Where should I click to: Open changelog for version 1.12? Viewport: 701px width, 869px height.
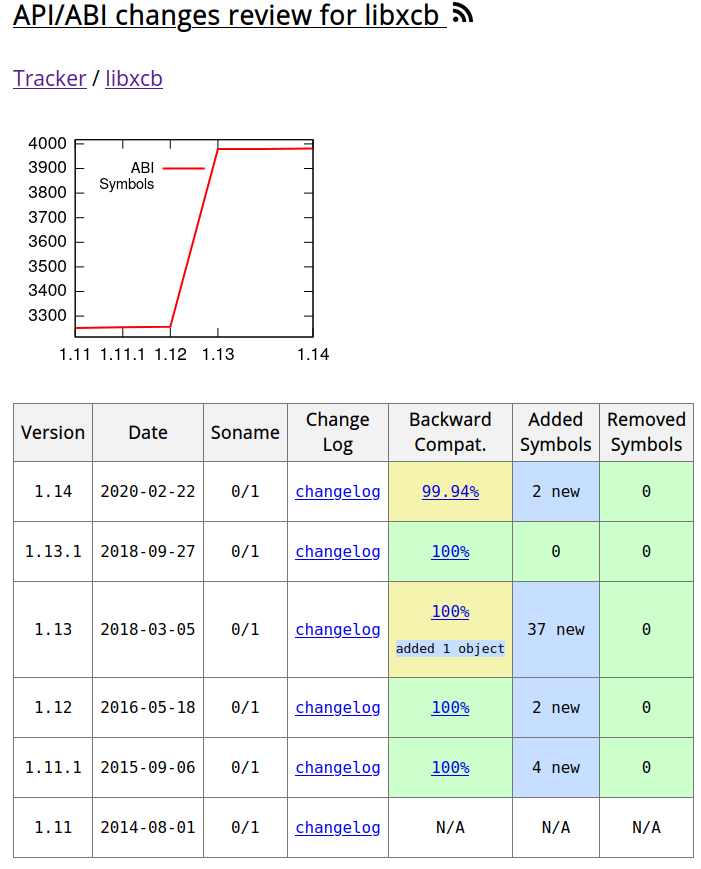coord(337,708)
